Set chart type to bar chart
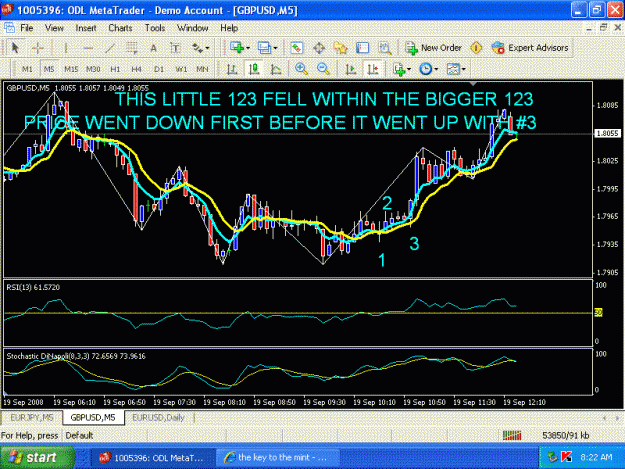Viewport: 625px width, 469px height. [x=232, y=69]
